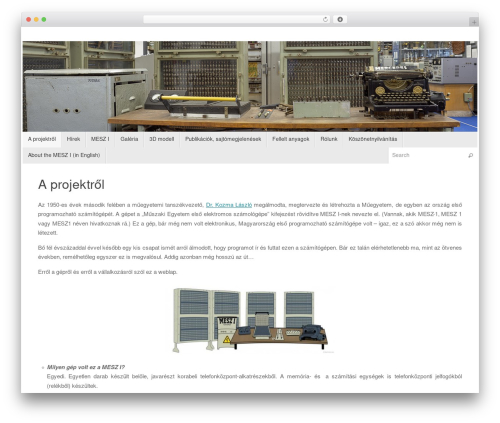Image resolution: width=500 pixels, height=423 pixels.
Task: Open the Köszönetnyilvánítás menu item
Action: [x=373, y=139]
